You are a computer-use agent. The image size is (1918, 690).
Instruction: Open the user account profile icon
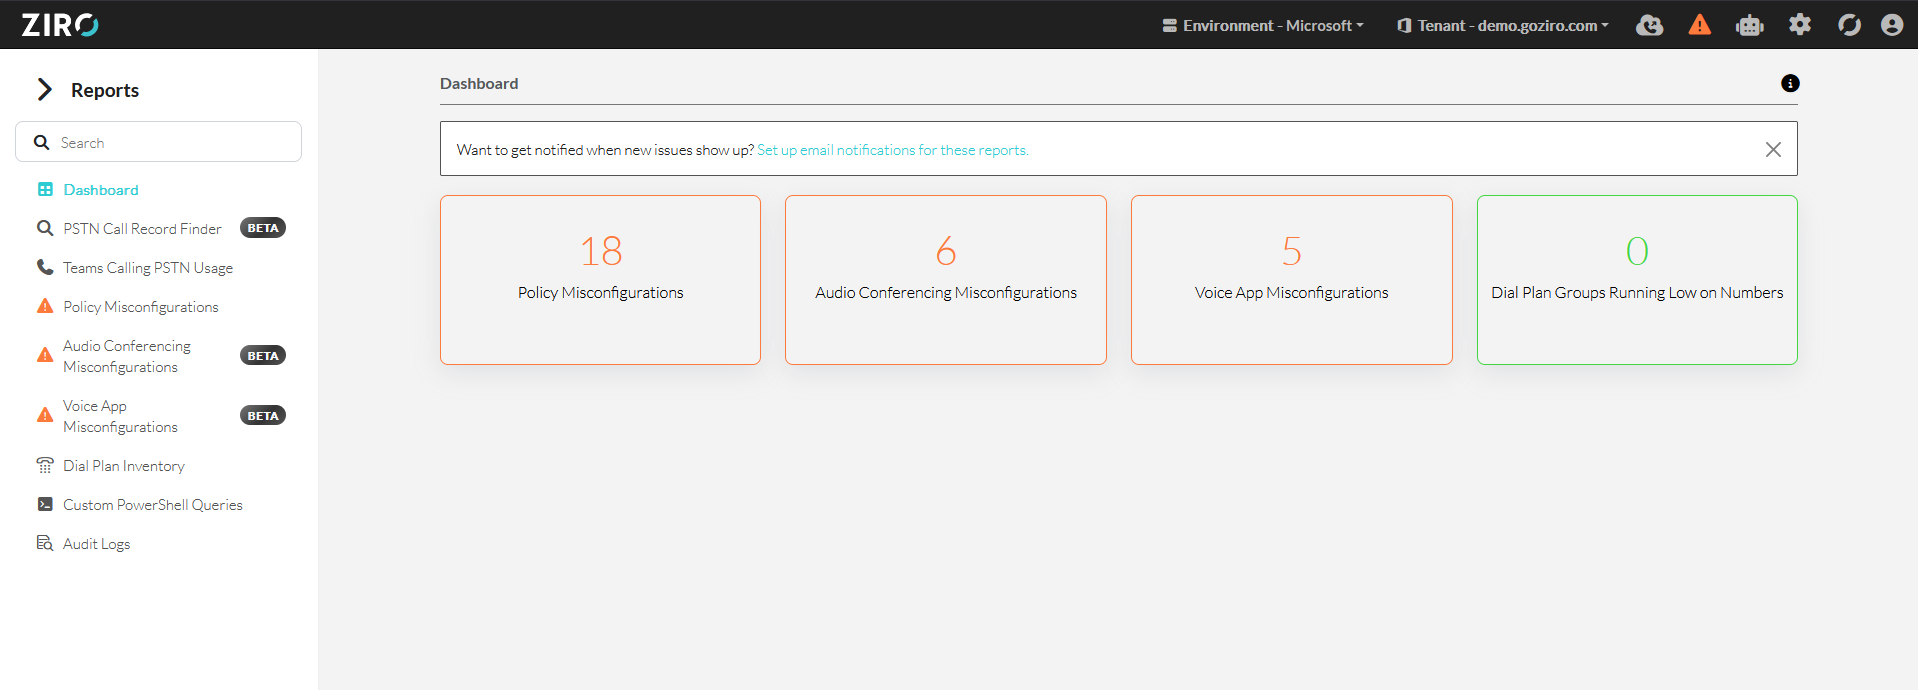[1891, 25]
